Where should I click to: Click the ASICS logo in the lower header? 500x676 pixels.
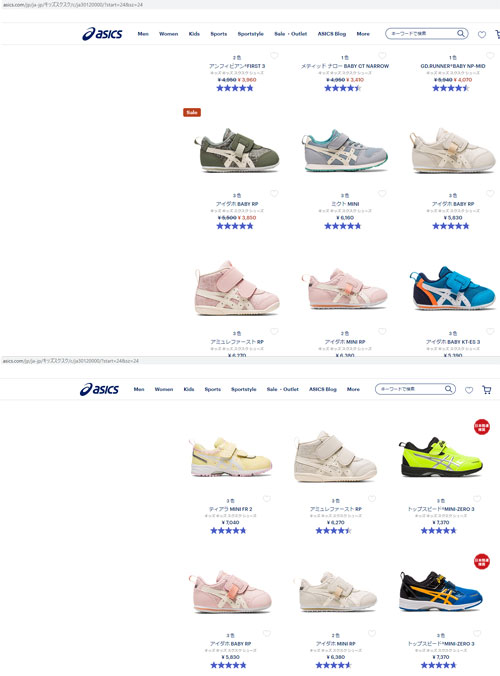pos(99,389)
